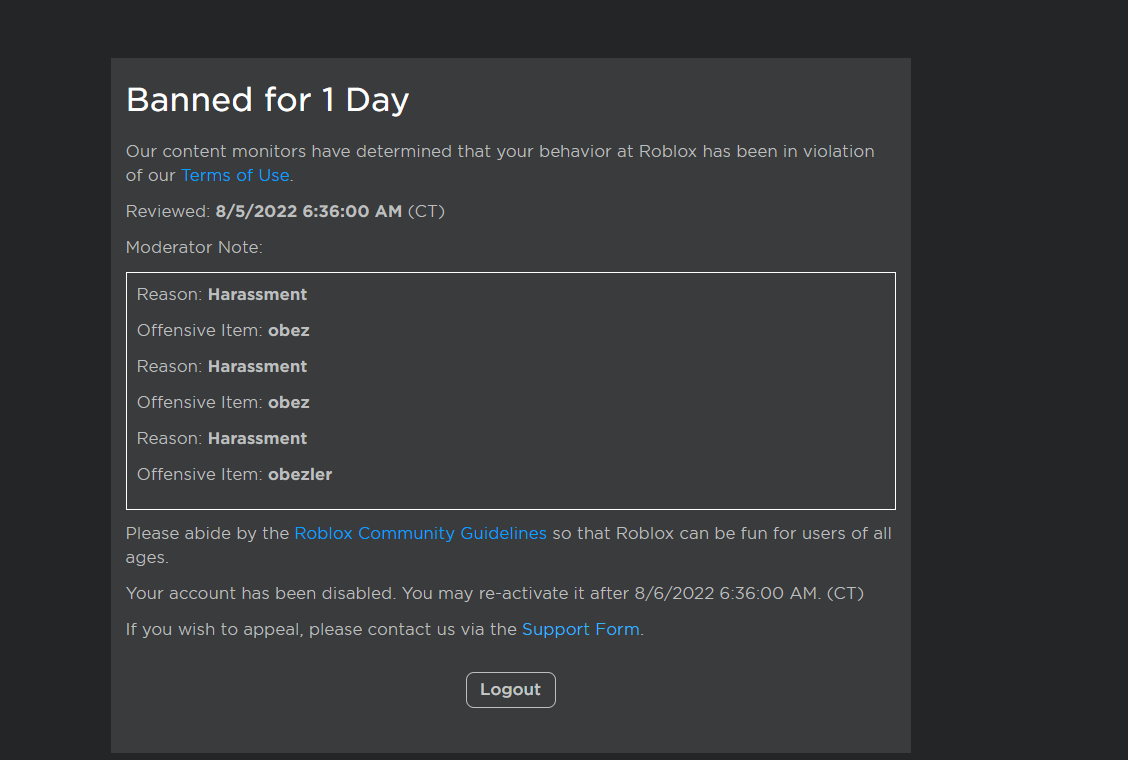This screenshot has height=760, width=1128.
Task: Select the second "Reason: Harassment" line
Action: 222,366
